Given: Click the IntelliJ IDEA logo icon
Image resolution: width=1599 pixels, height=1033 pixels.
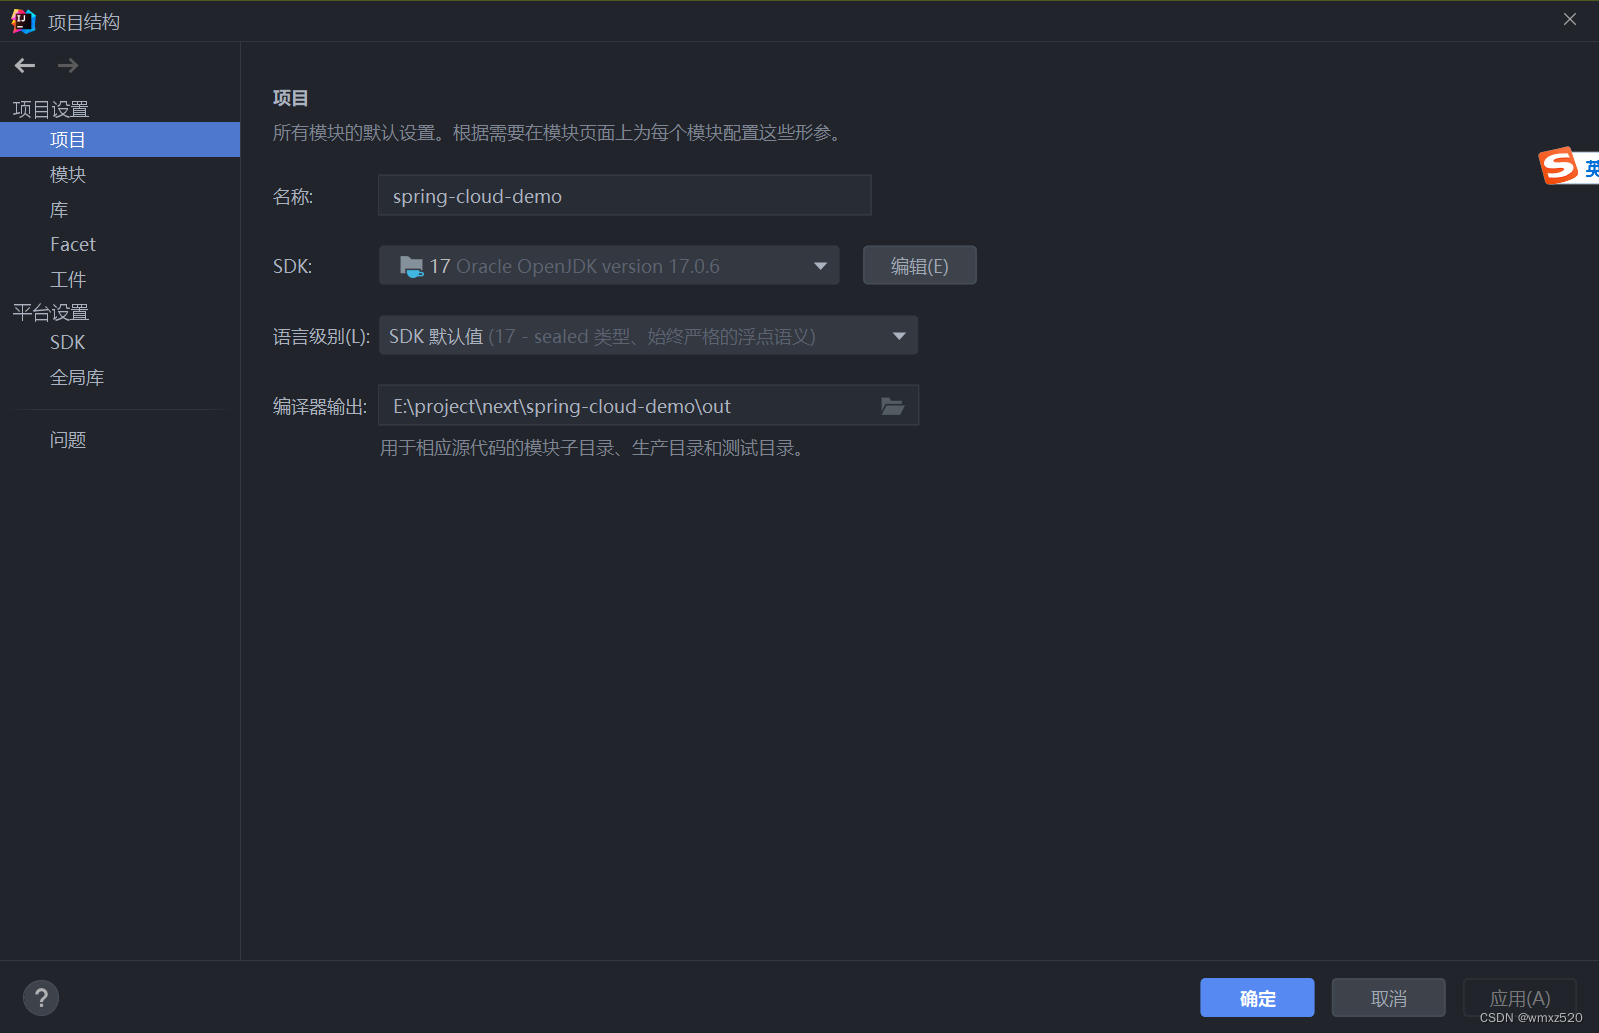Looking at the screenshot, I should (23, 21).
